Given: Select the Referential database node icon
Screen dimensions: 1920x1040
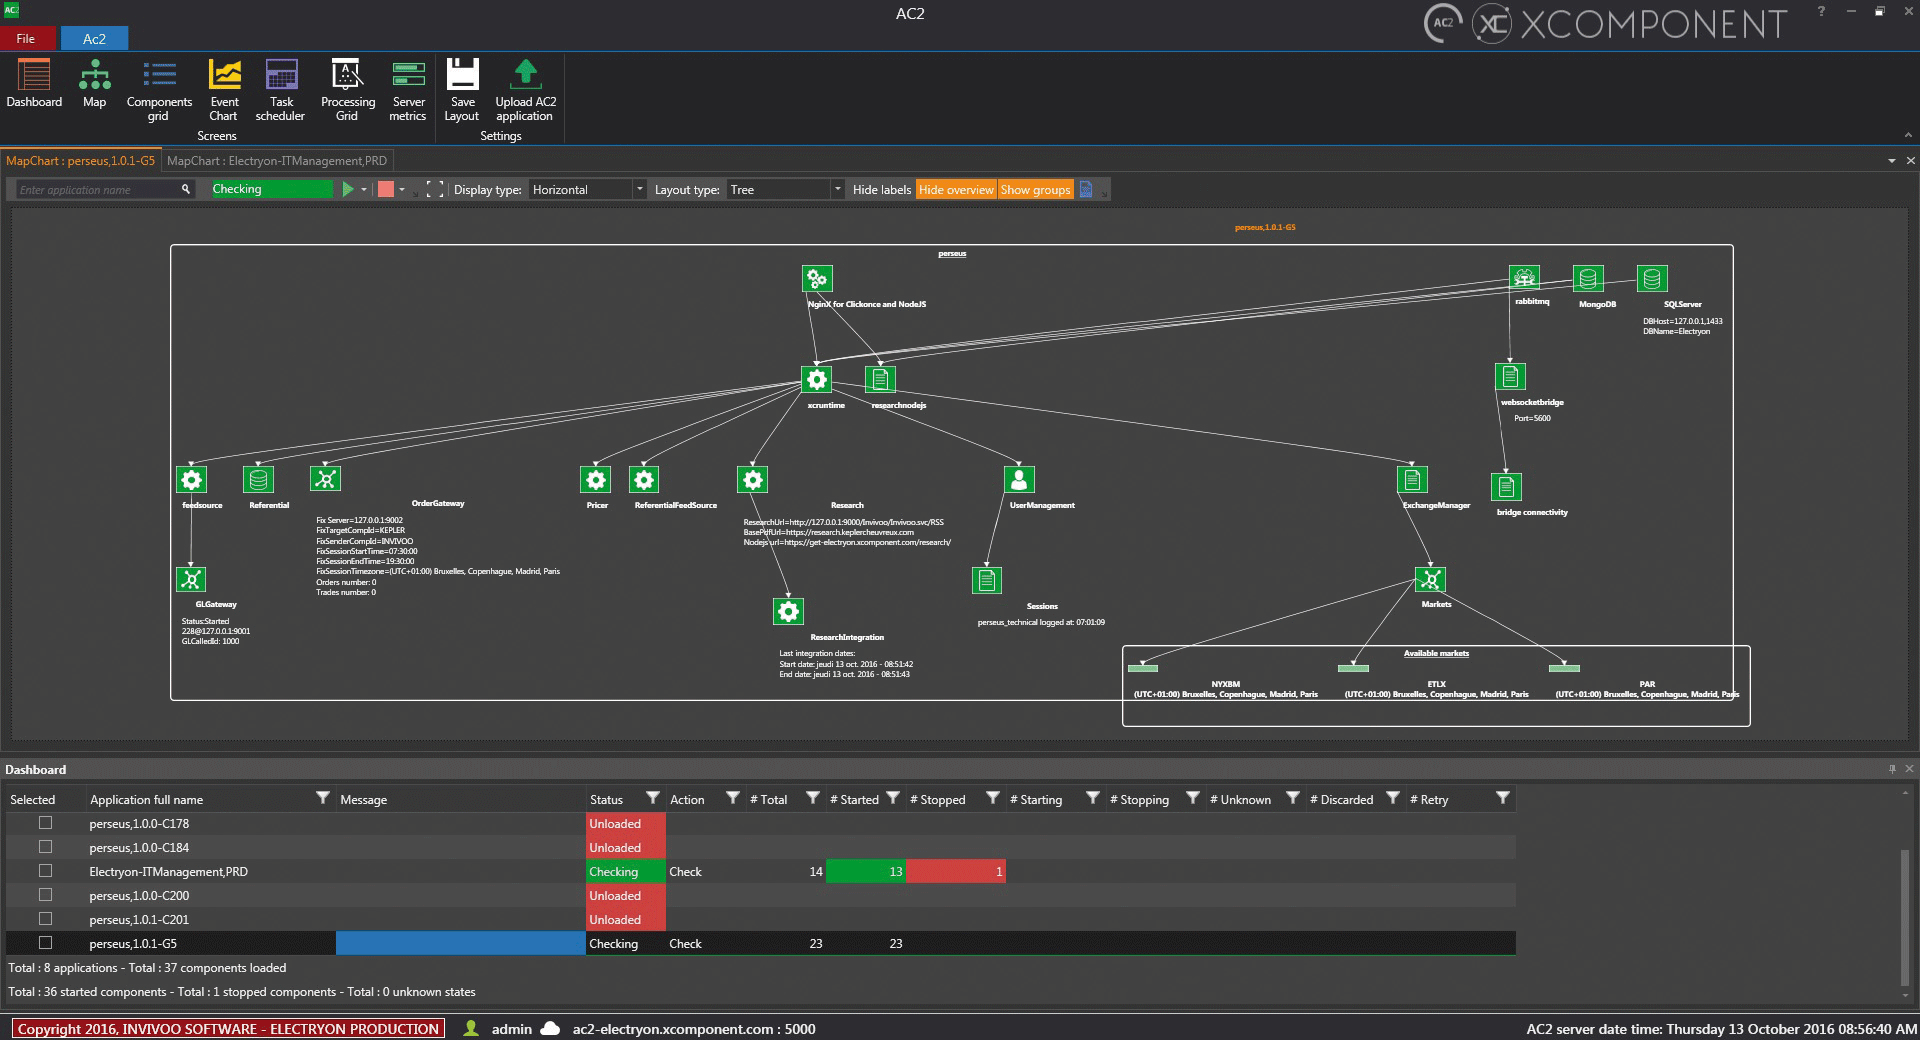Looking at the screenshot, I should coord(259,479).
